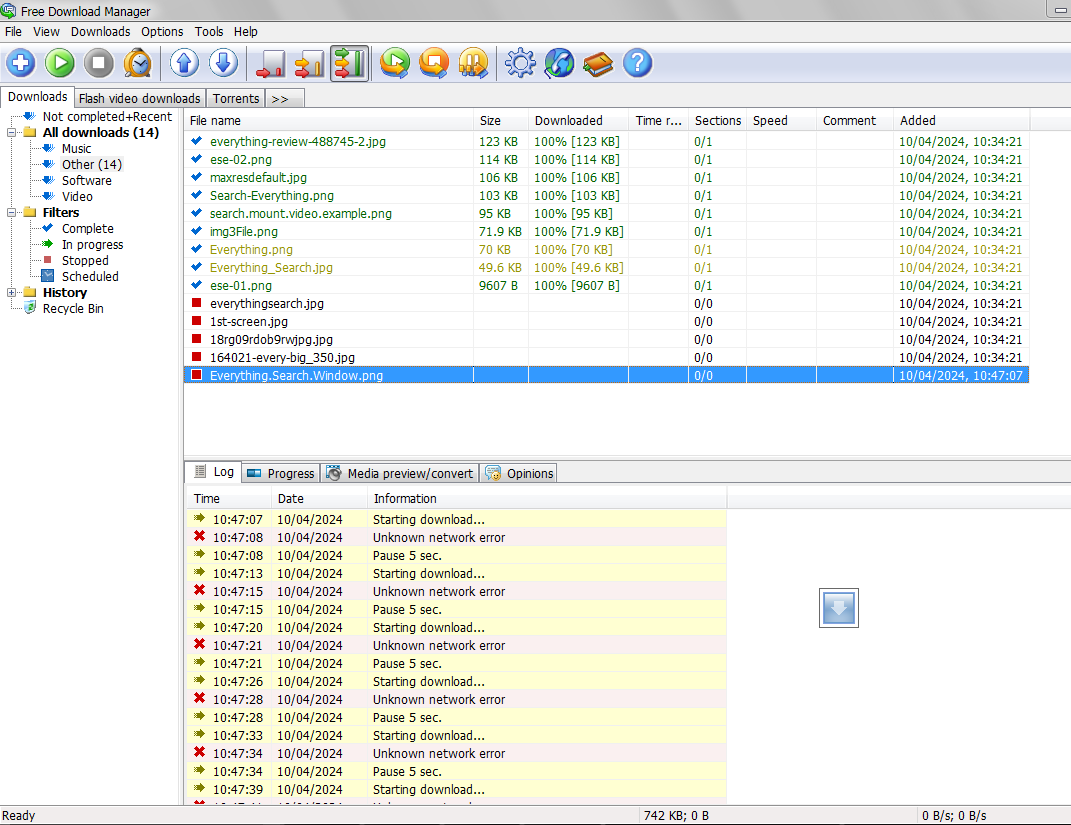1071x825 pixels.
Task: Click the blue plus Add download icon
Action: click(20, 64)
